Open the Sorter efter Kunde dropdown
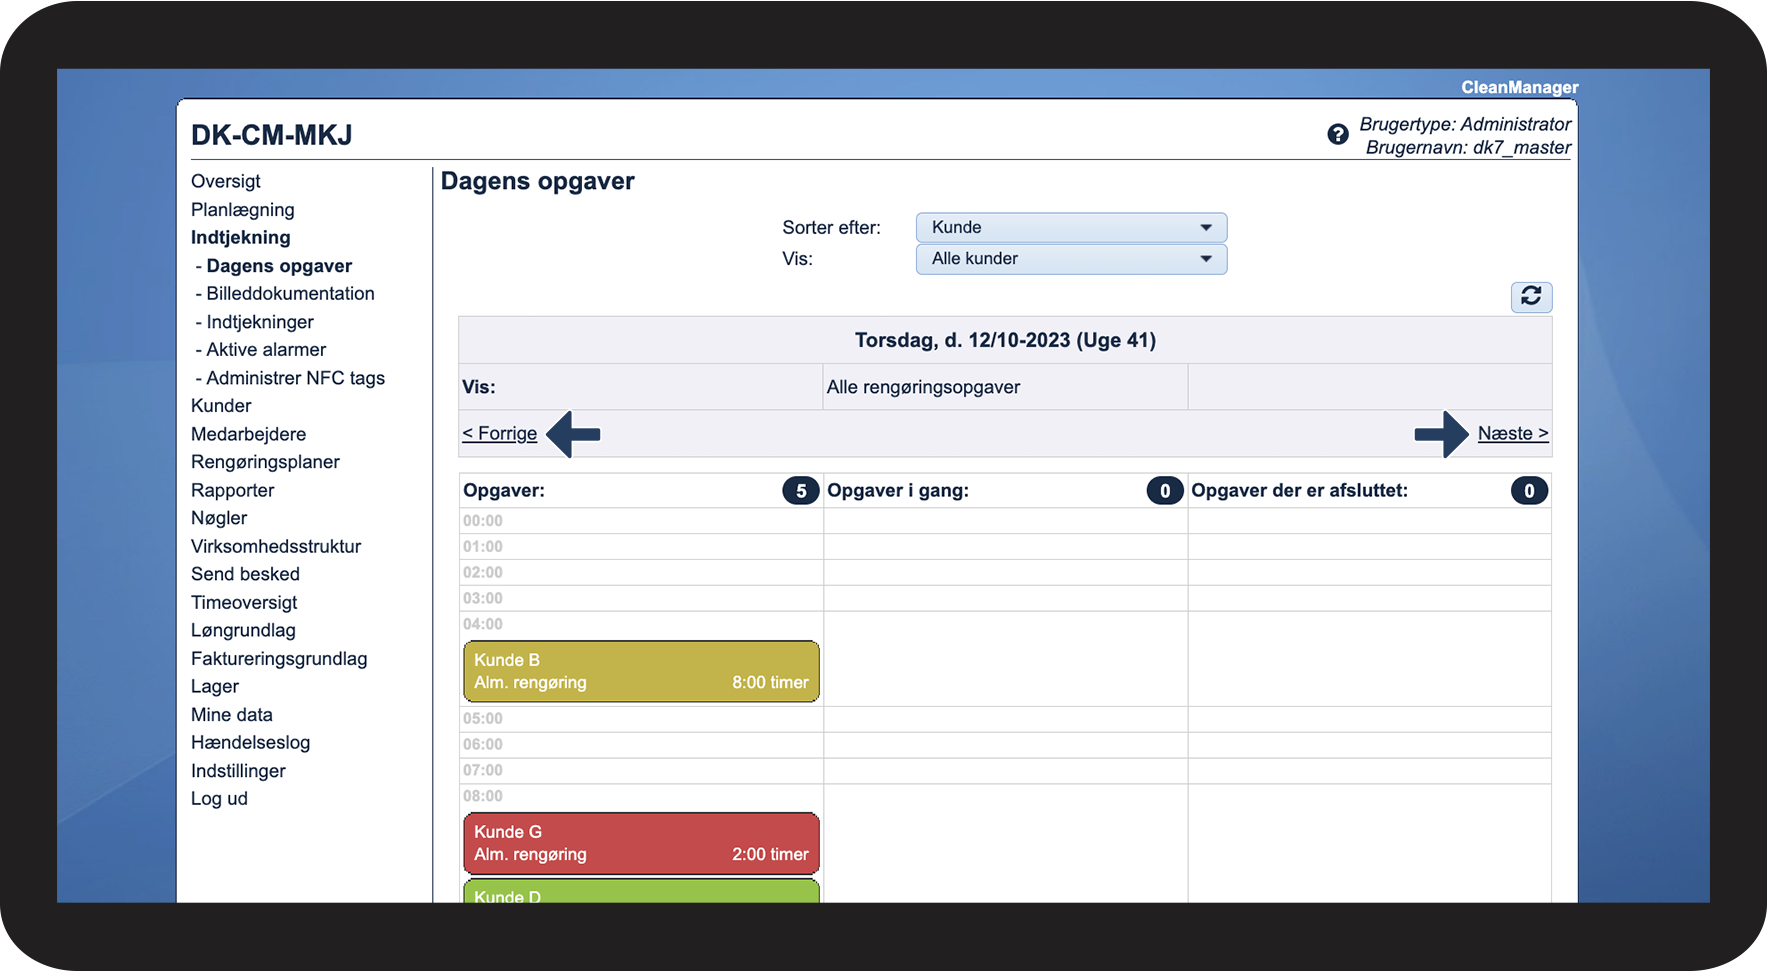1767x971 pixels. click(1071, 227)
